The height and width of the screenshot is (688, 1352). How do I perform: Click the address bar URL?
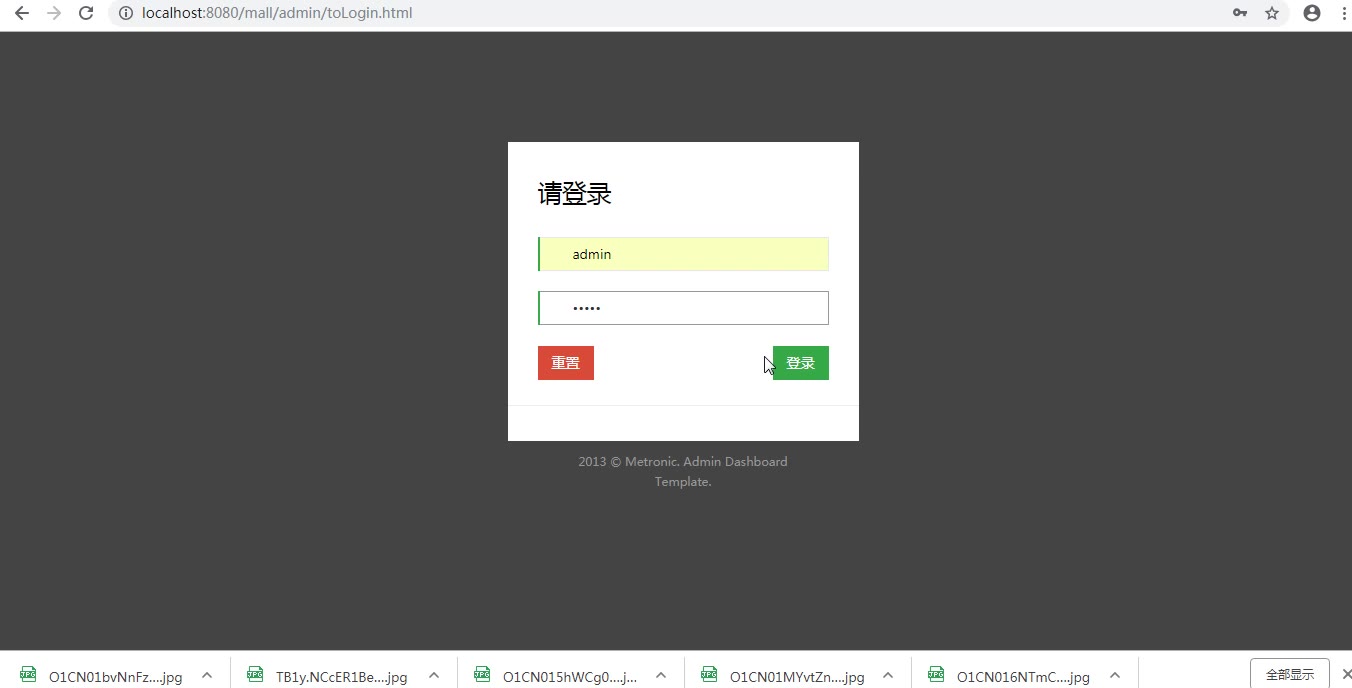coord(277,13)
